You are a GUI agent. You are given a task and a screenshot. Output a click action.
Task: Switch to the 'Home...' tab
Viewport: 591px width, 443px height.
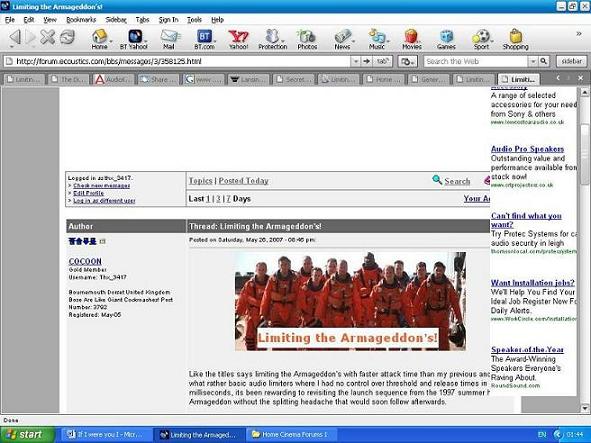click(x=383, y=79)
